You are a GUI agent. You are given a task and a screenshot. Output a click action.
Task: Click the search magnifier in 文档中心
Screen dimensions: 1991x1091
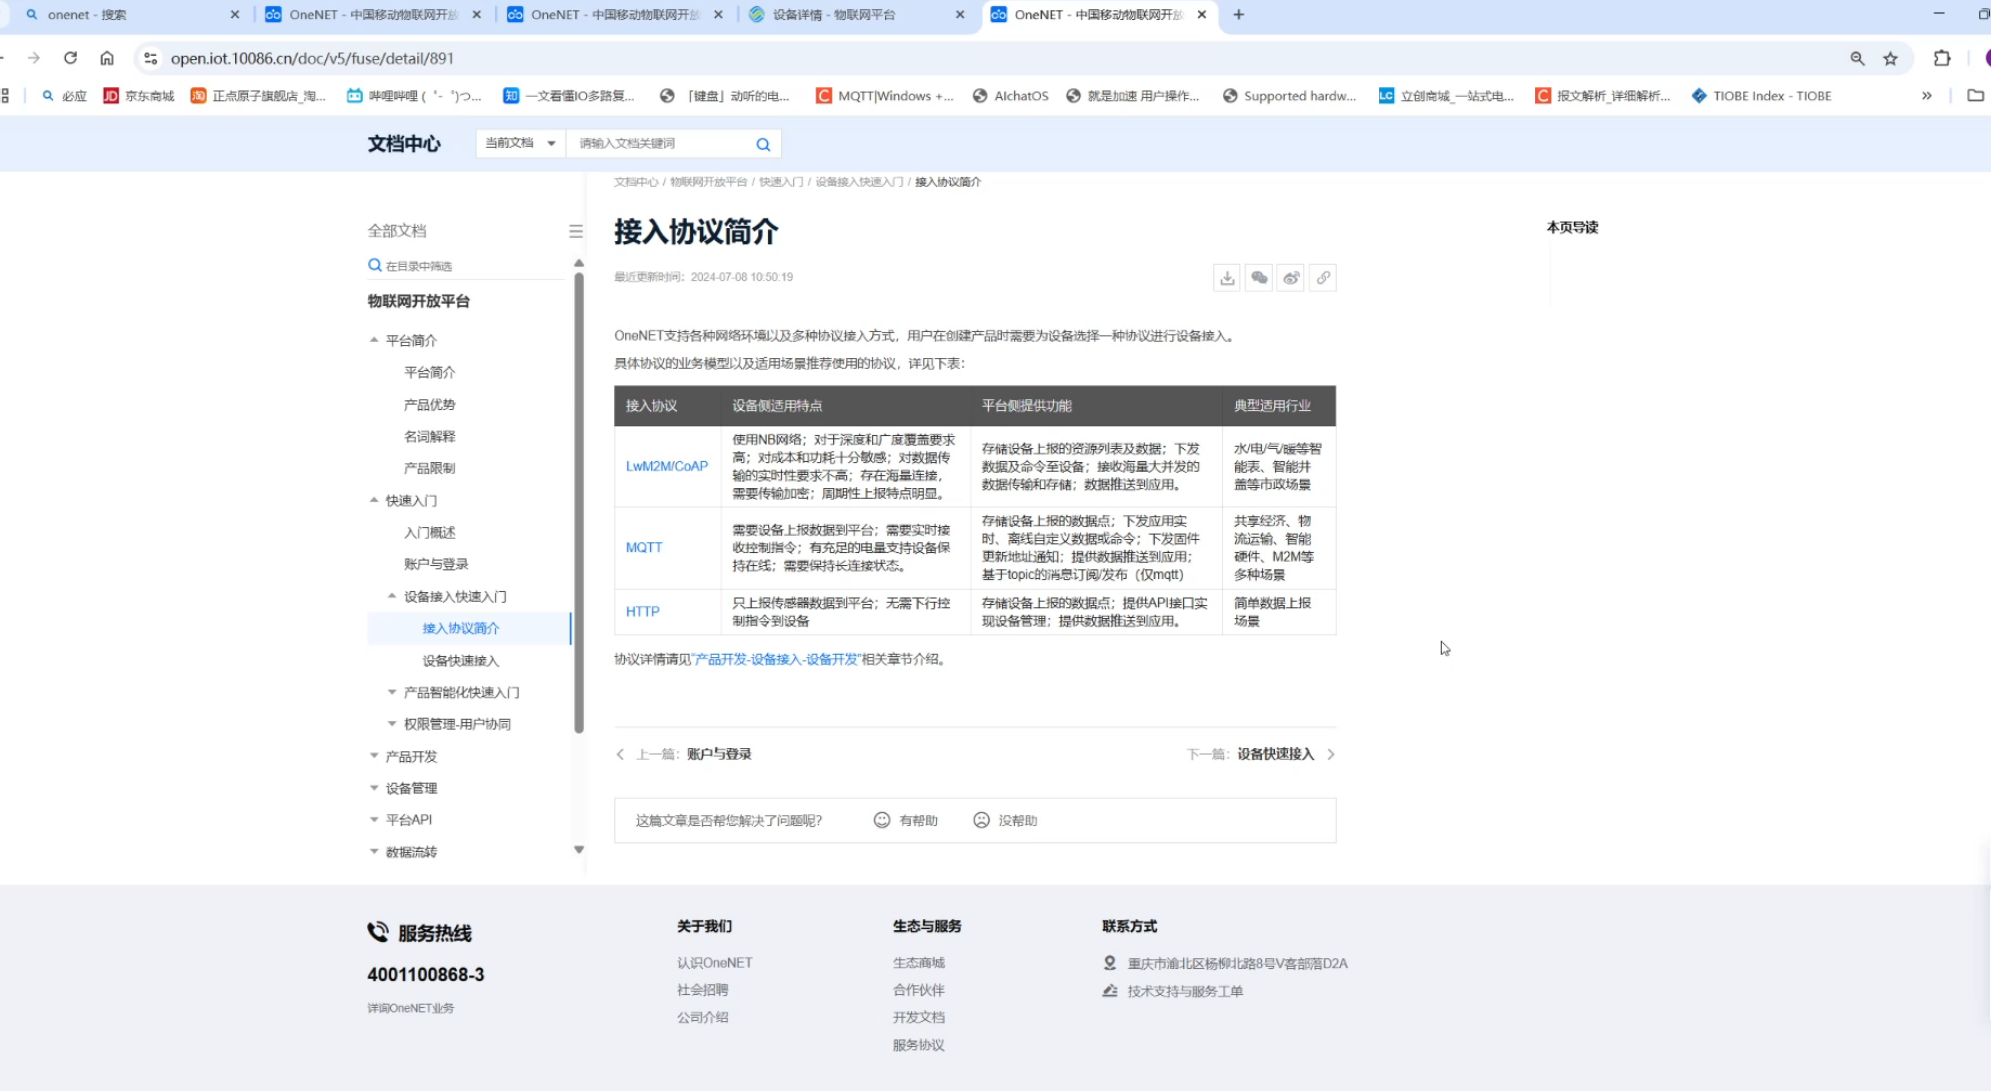(x=763, y=144)
